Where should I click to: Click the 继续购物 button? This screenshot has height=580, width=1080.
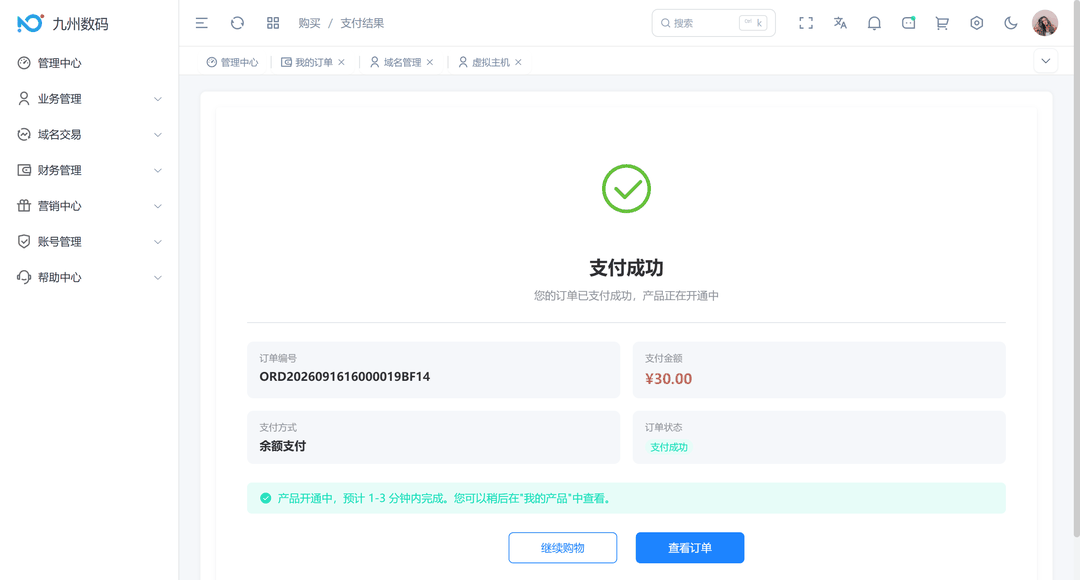563,548
